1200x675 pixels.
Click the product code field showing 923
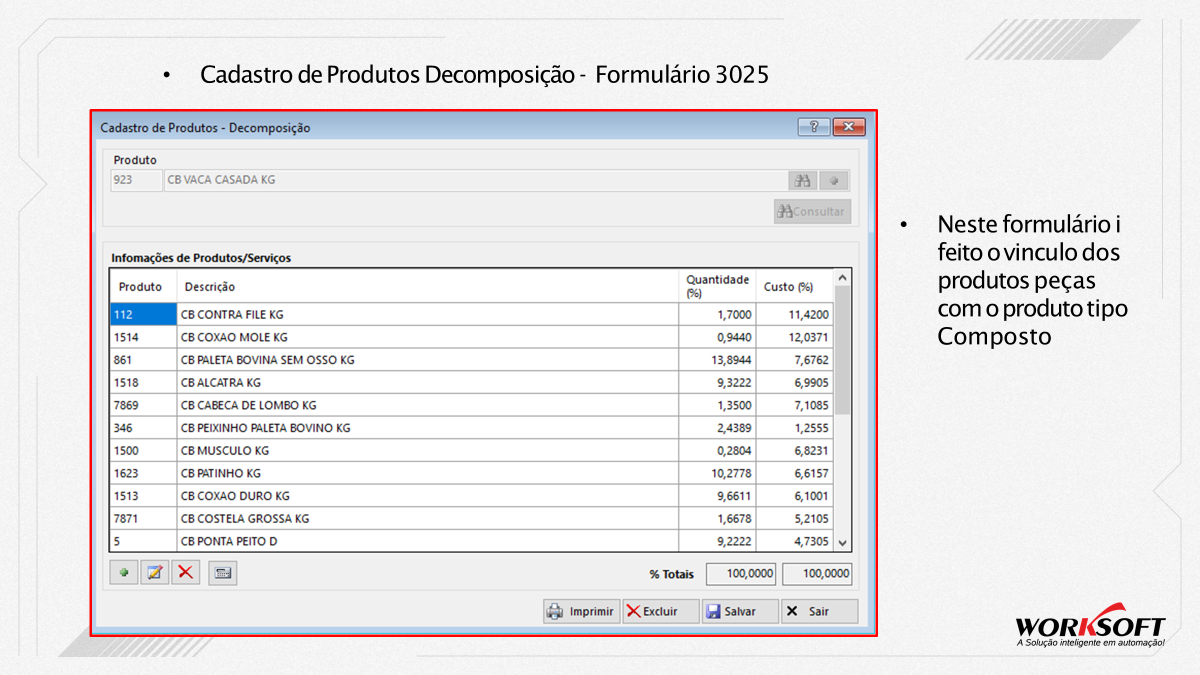point(136,180)
